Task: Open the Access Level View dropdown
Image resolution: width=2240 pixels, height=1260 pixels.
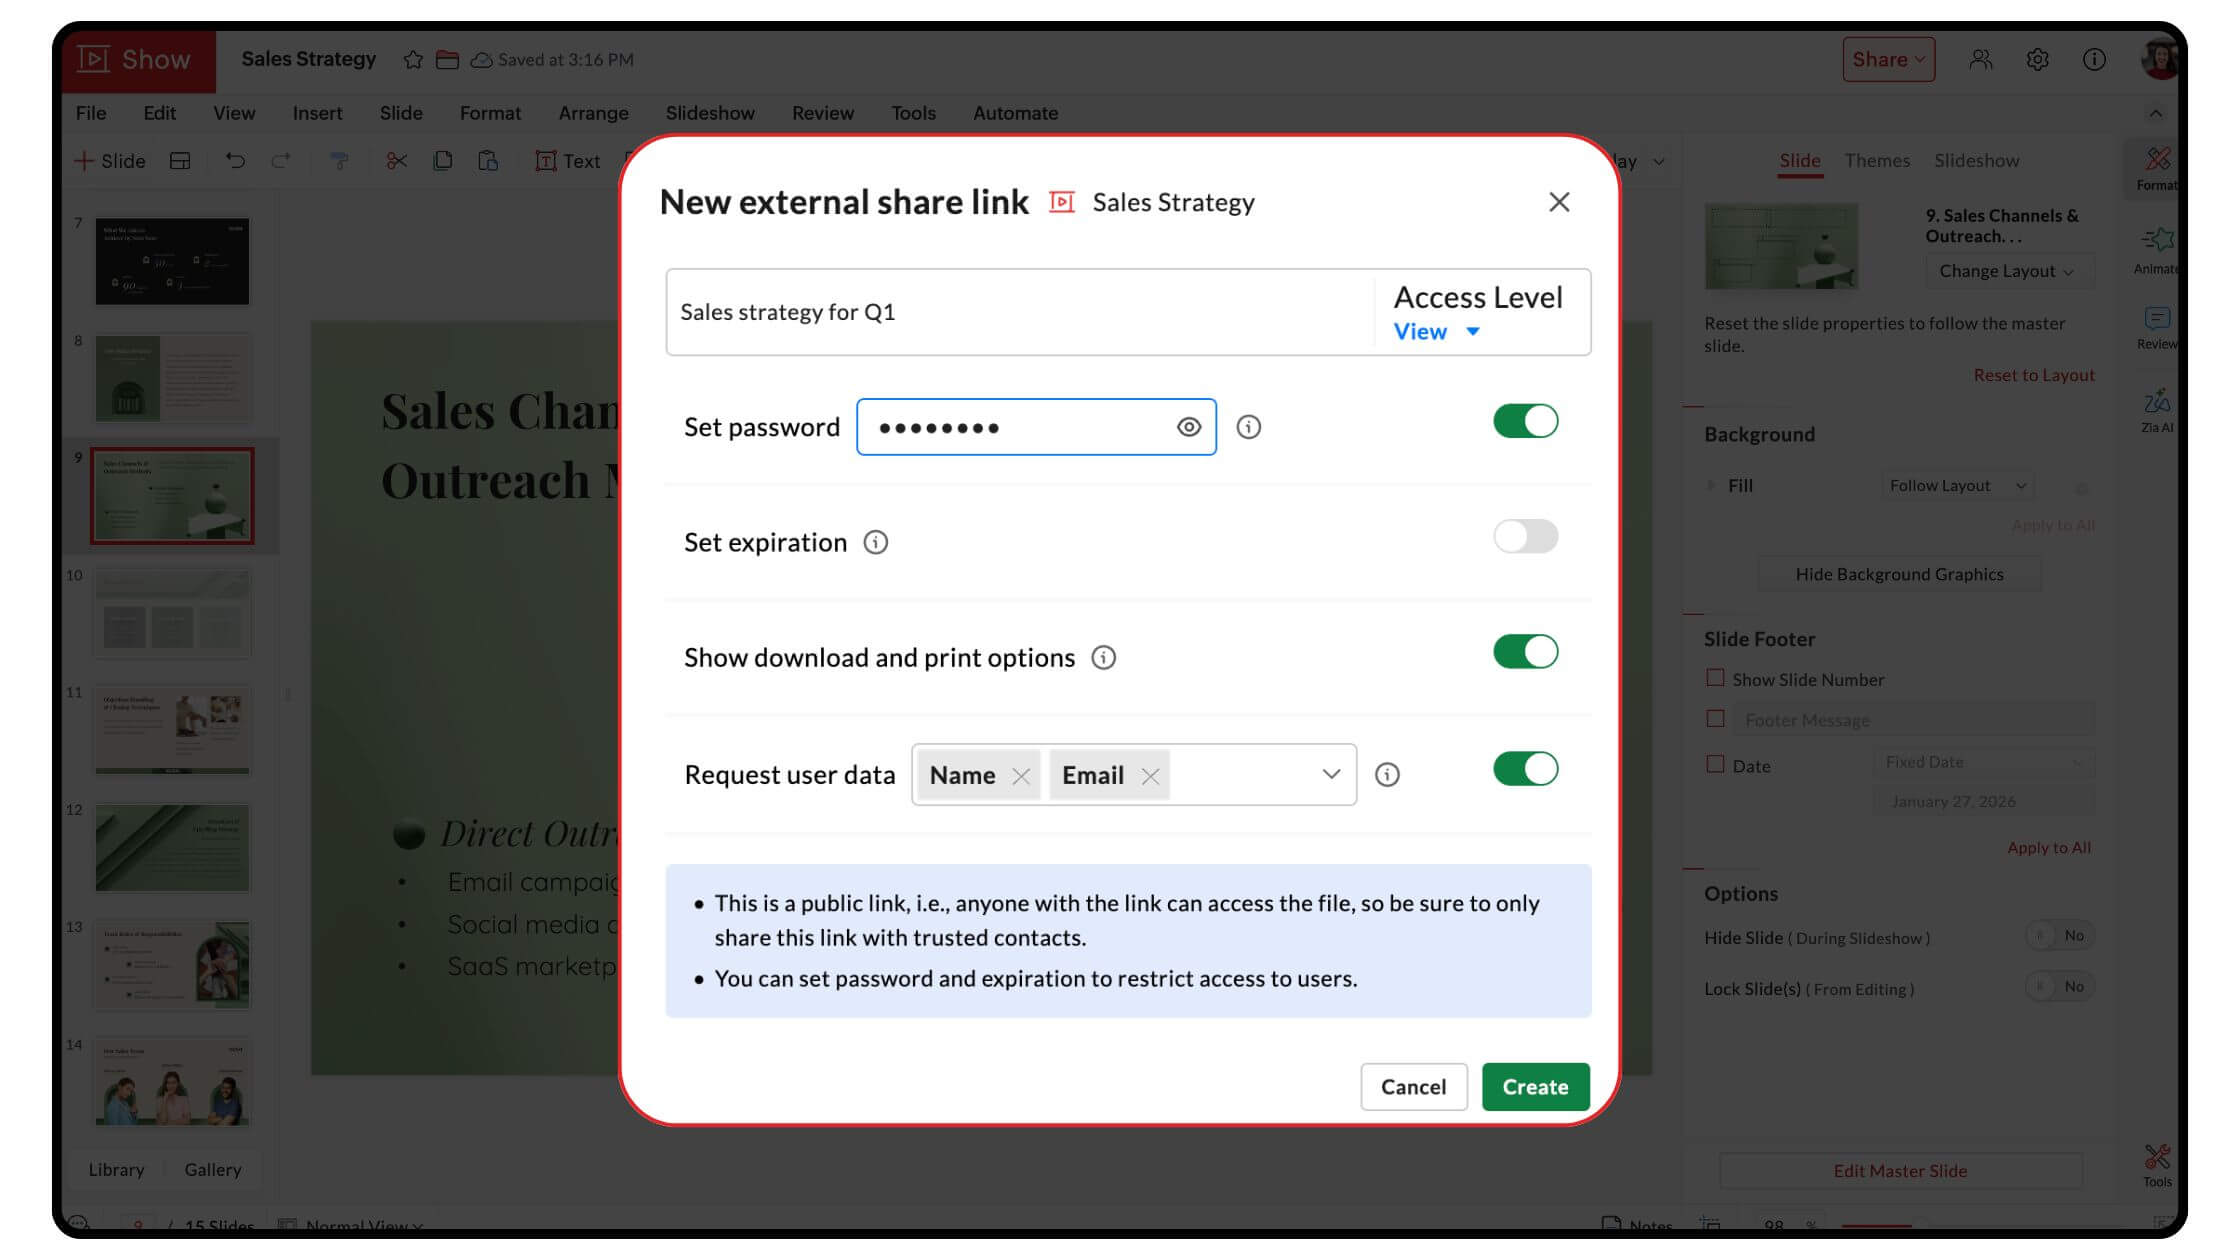Action: pyautogui.click(x=1436, y=332)
